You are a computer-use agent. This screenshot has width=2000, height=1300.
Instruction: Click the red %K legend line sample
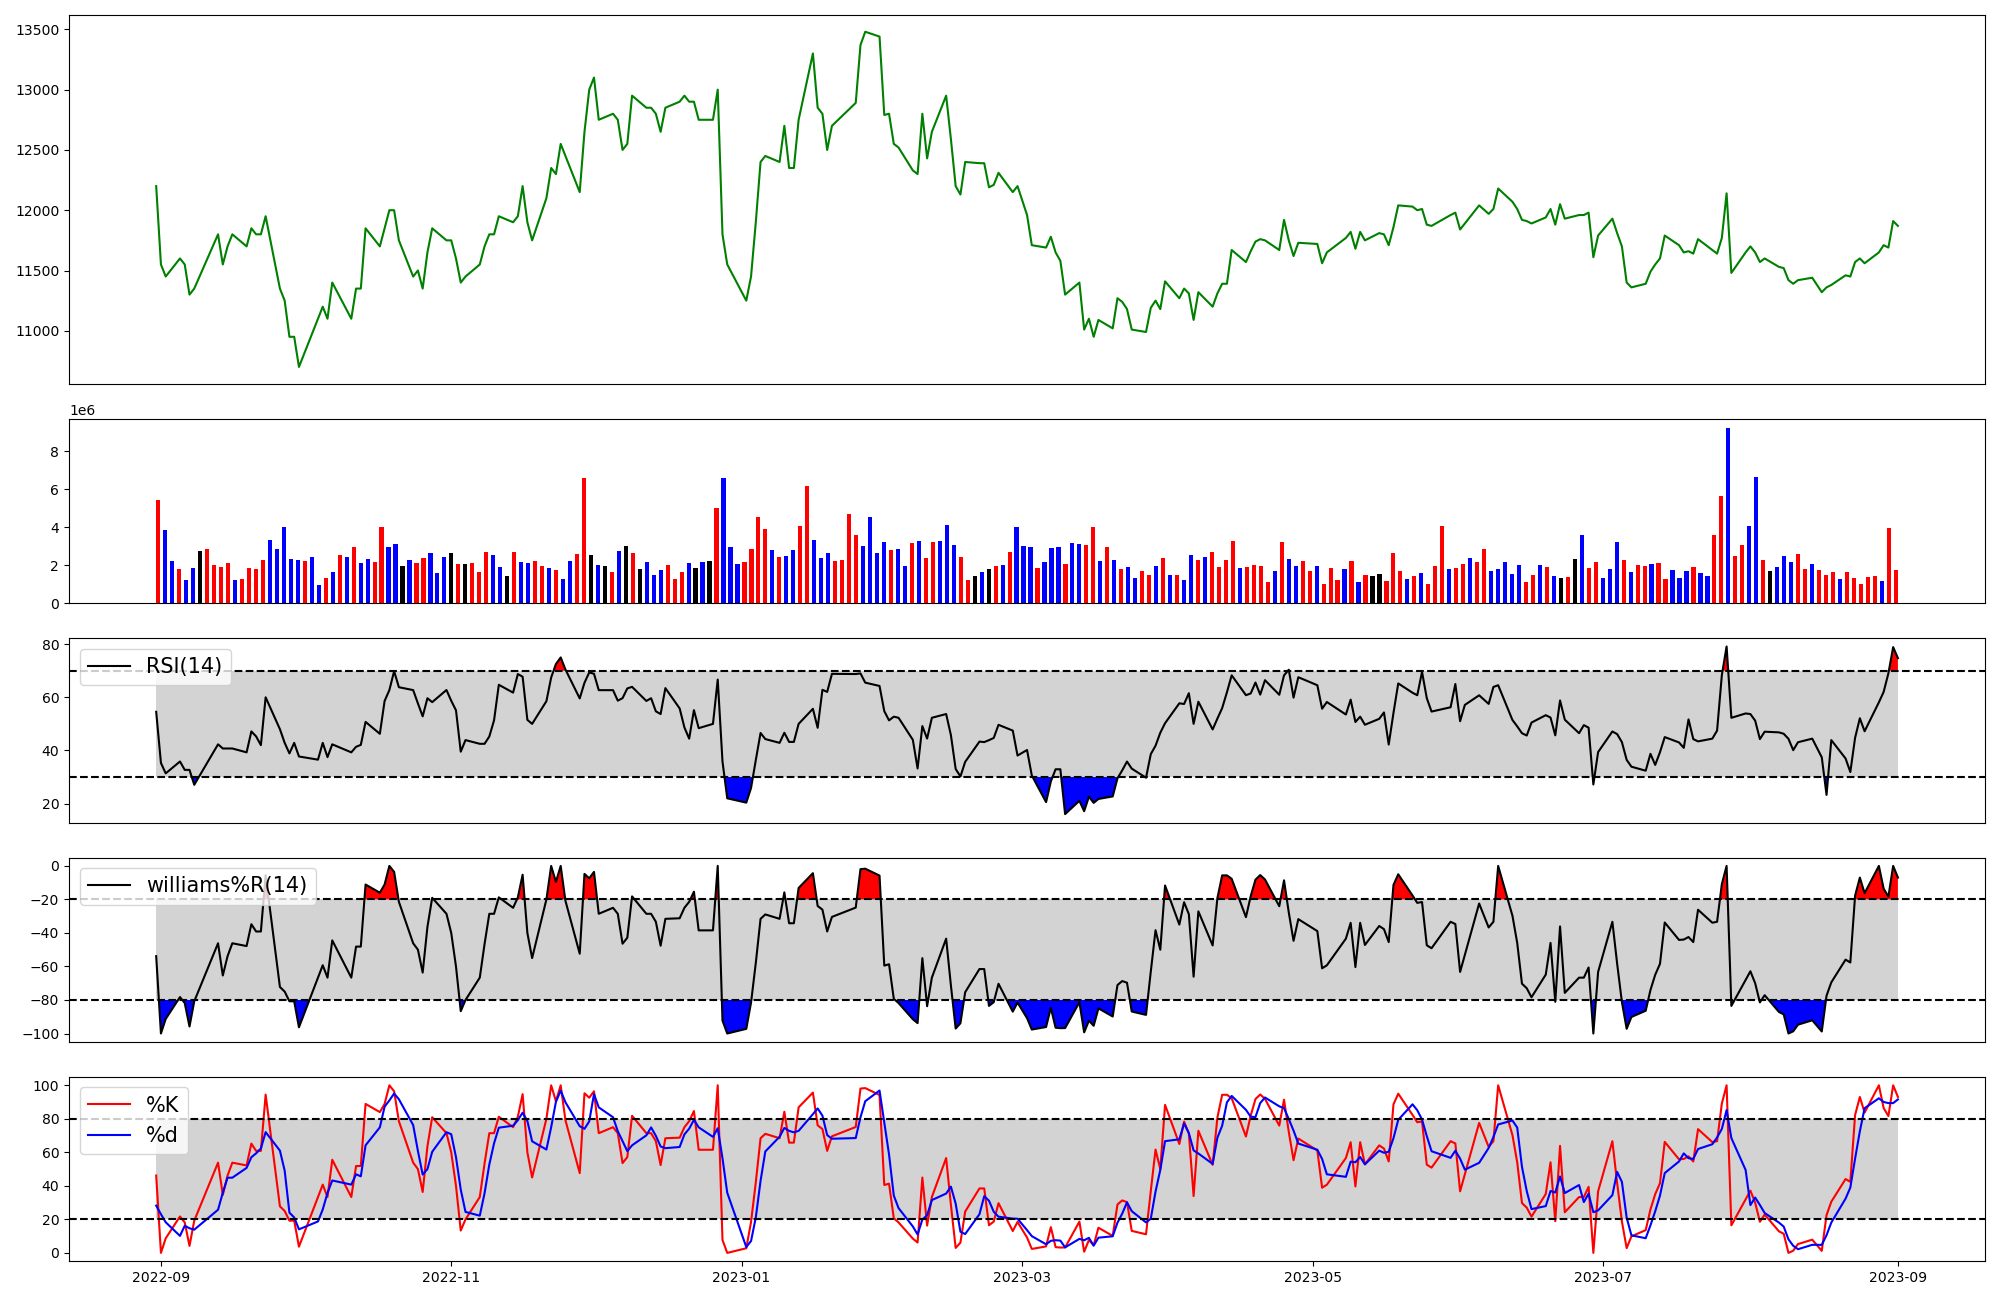tap(109, 1105)
